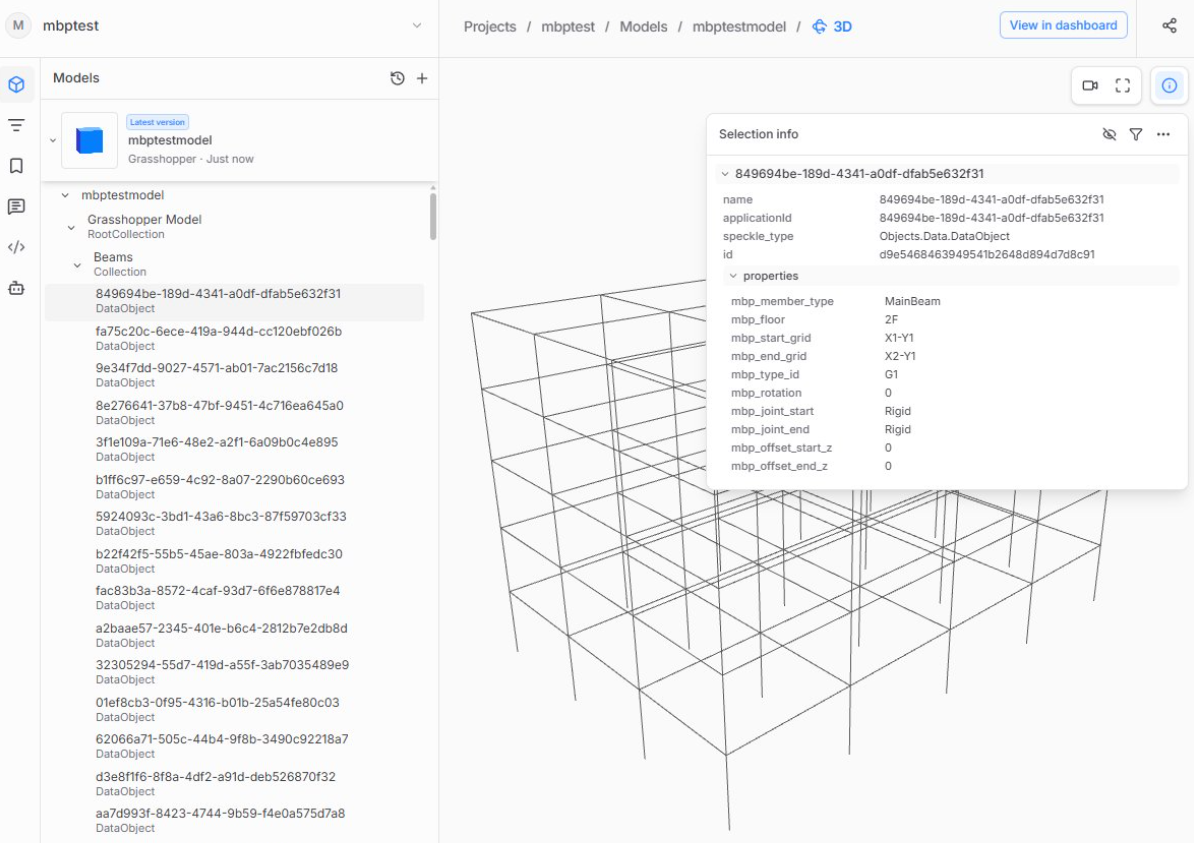Open the camera views control
1194x843 pixels.
[1090, 85]
